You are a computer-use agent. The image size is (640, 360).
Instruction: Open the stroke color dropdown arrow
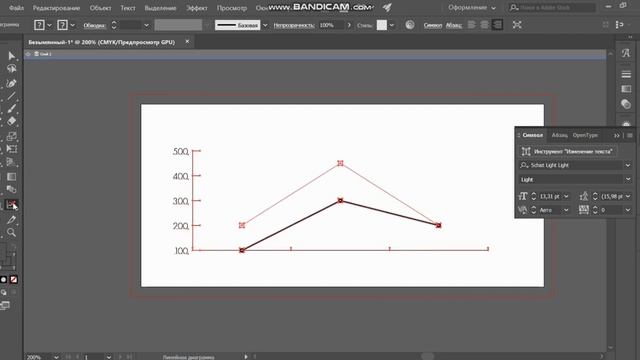pyautogui.click(x=72, y=25)
